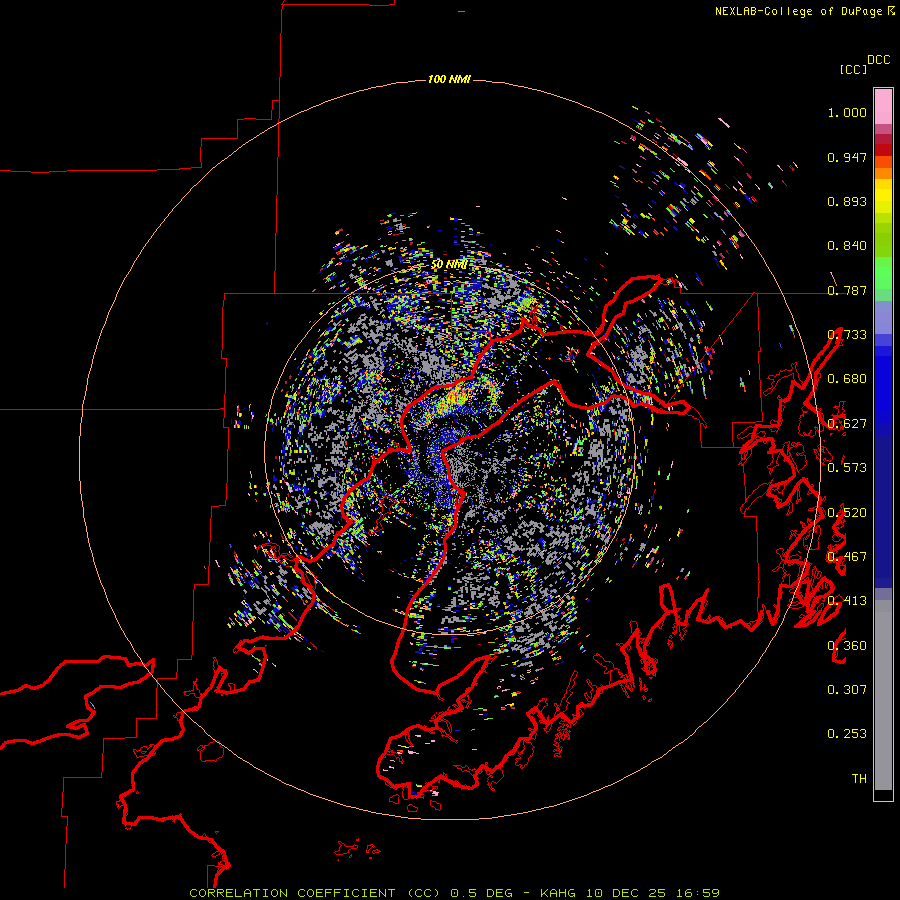Click the 0.253 scale value
Viewport: 900px width, 900px height.
tap(847, 734)
